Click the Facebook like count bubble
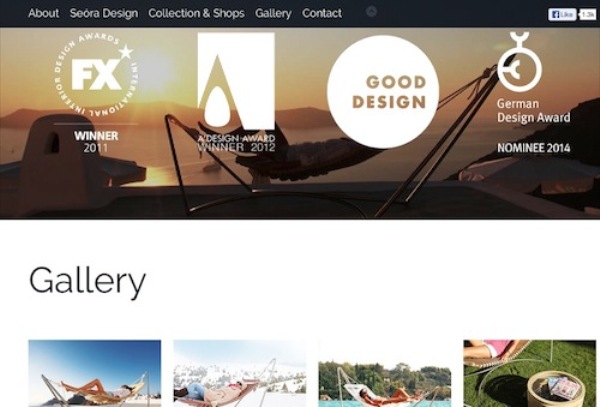The width and height of the screenshot is (600, 407). pyautogui.click(x=588, y=15)
